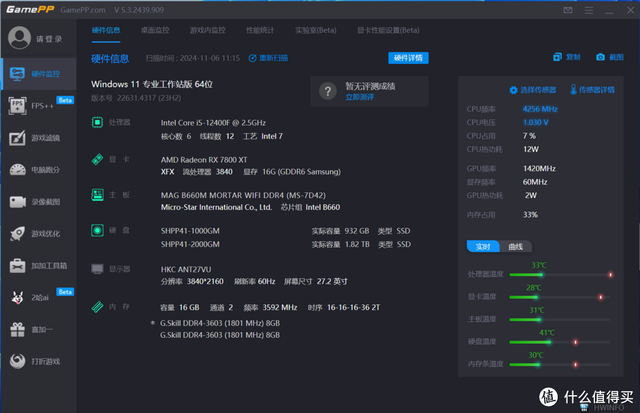Click the 33% memory usage value

pyautogui.click(x=530, y=215)
